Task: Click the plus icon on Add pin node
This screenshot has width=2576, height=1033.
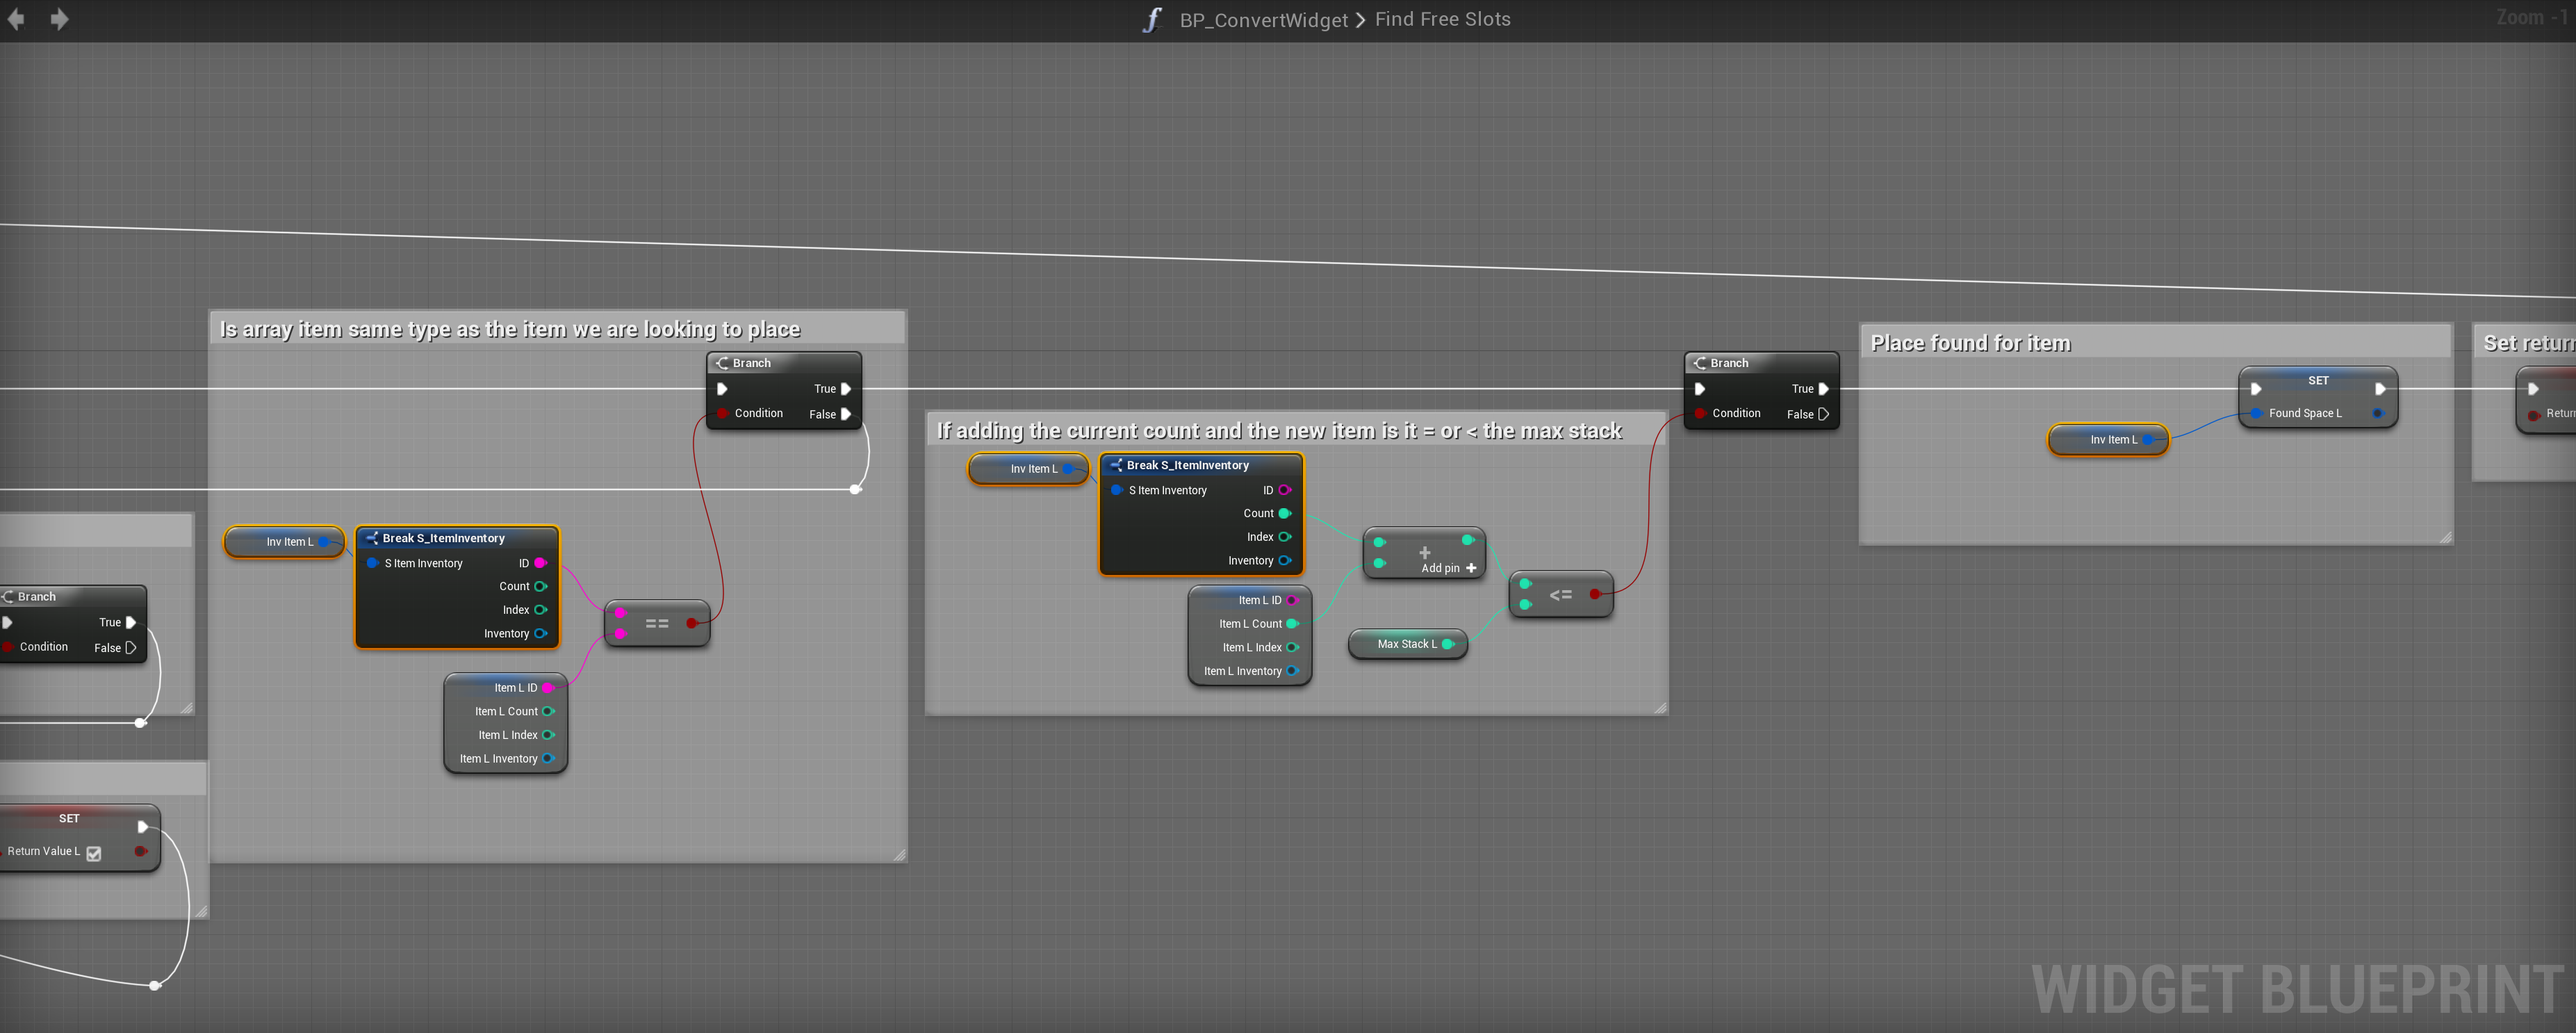Action: click(x=1471, y=568)
